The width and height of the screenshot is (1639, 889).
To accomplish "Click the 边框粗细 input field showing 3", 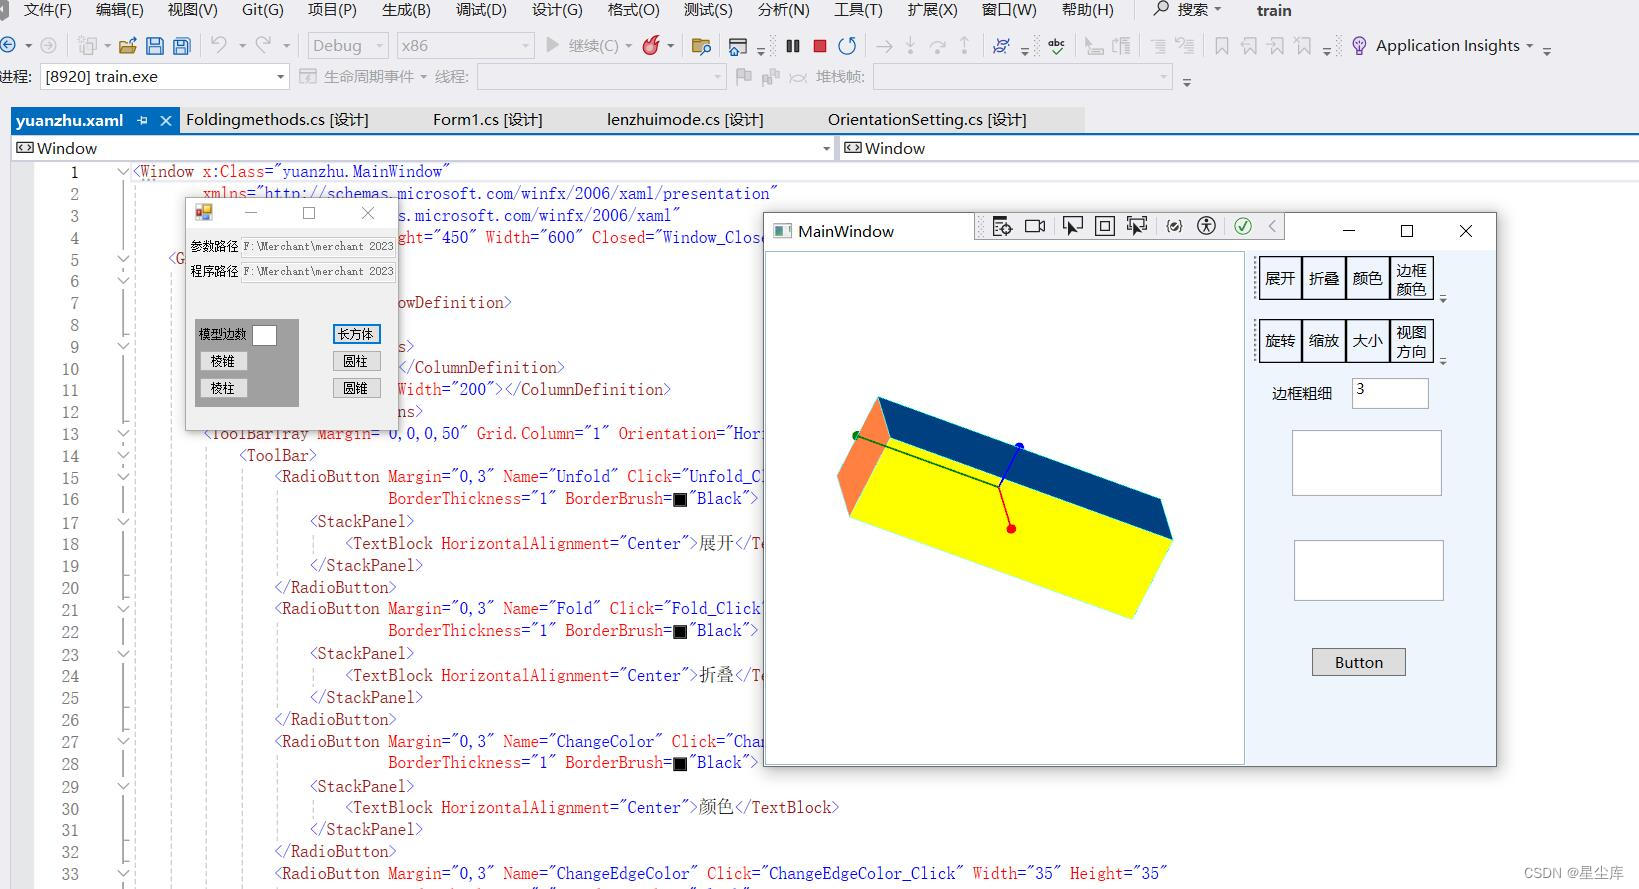I will (1390, 393).
